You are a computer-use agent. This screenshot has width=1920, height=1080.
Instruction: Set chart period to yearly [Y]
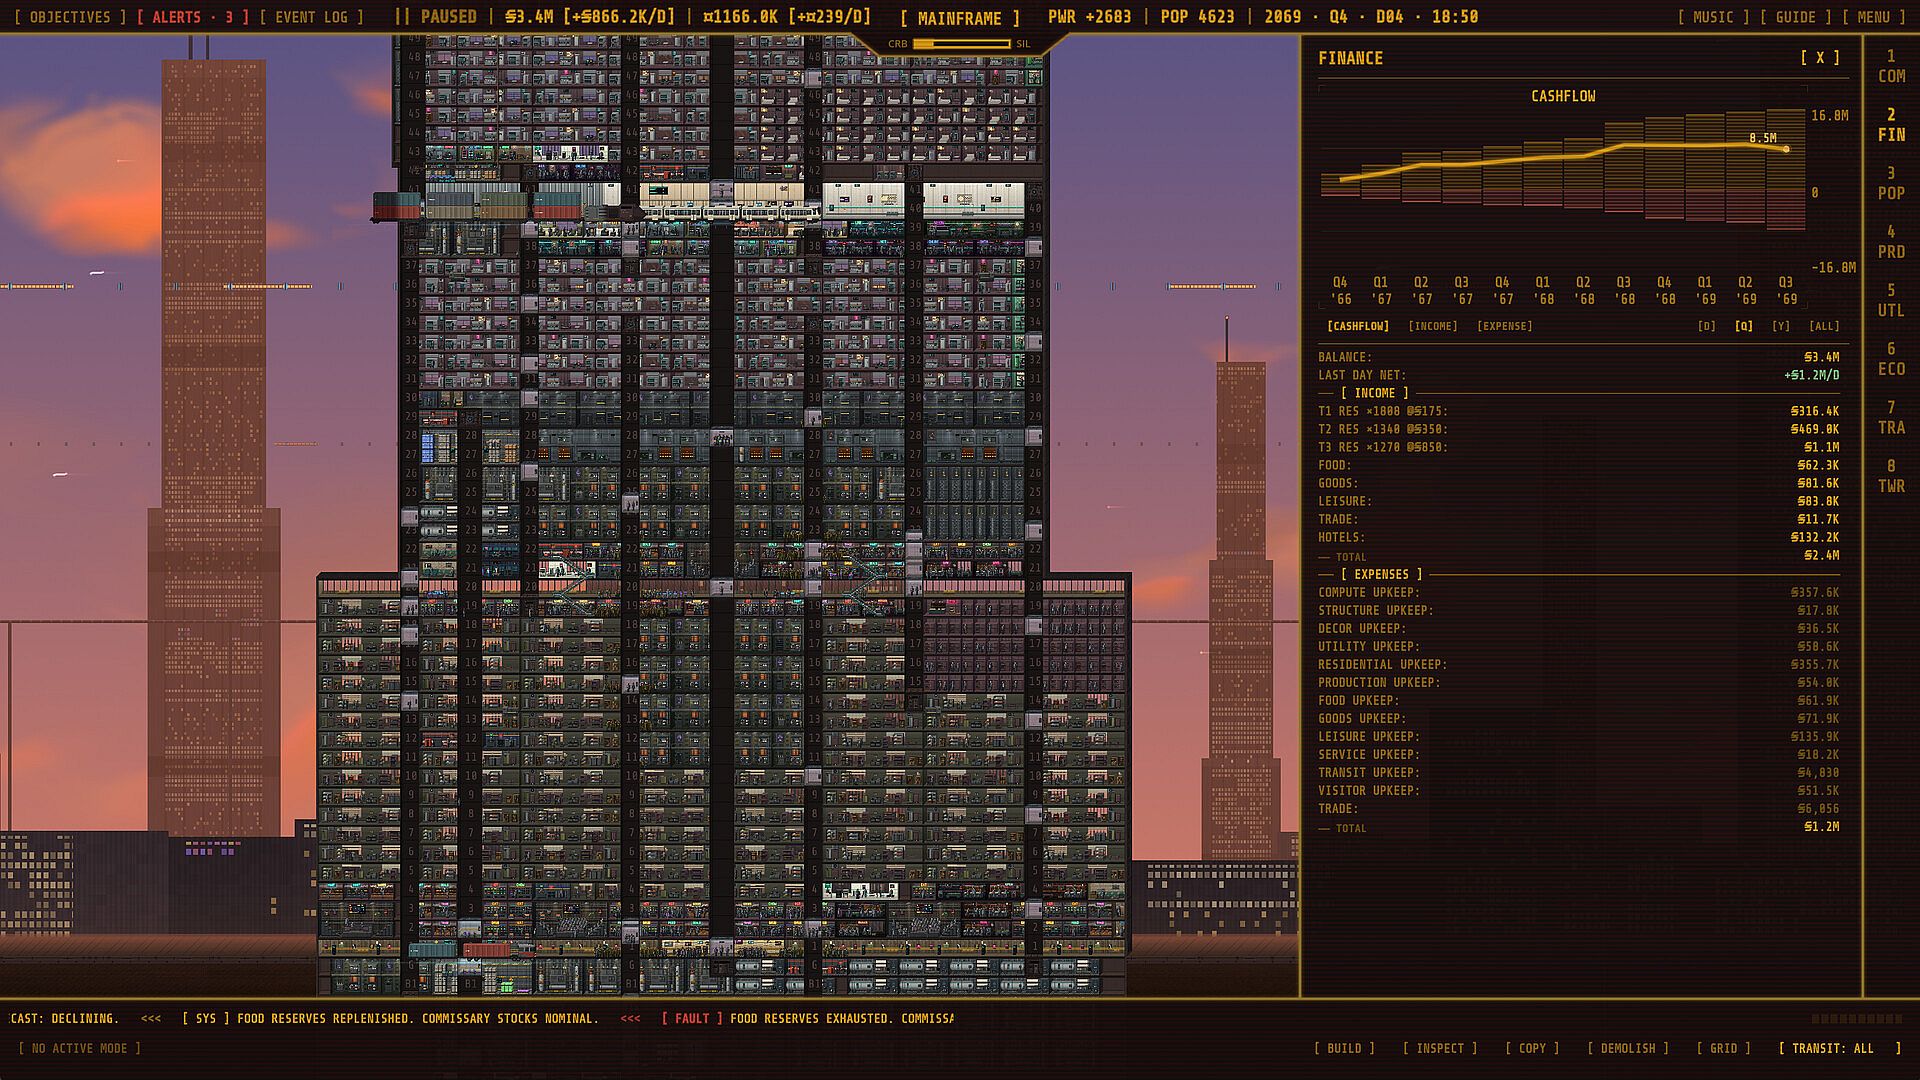tap(1781, 326)
